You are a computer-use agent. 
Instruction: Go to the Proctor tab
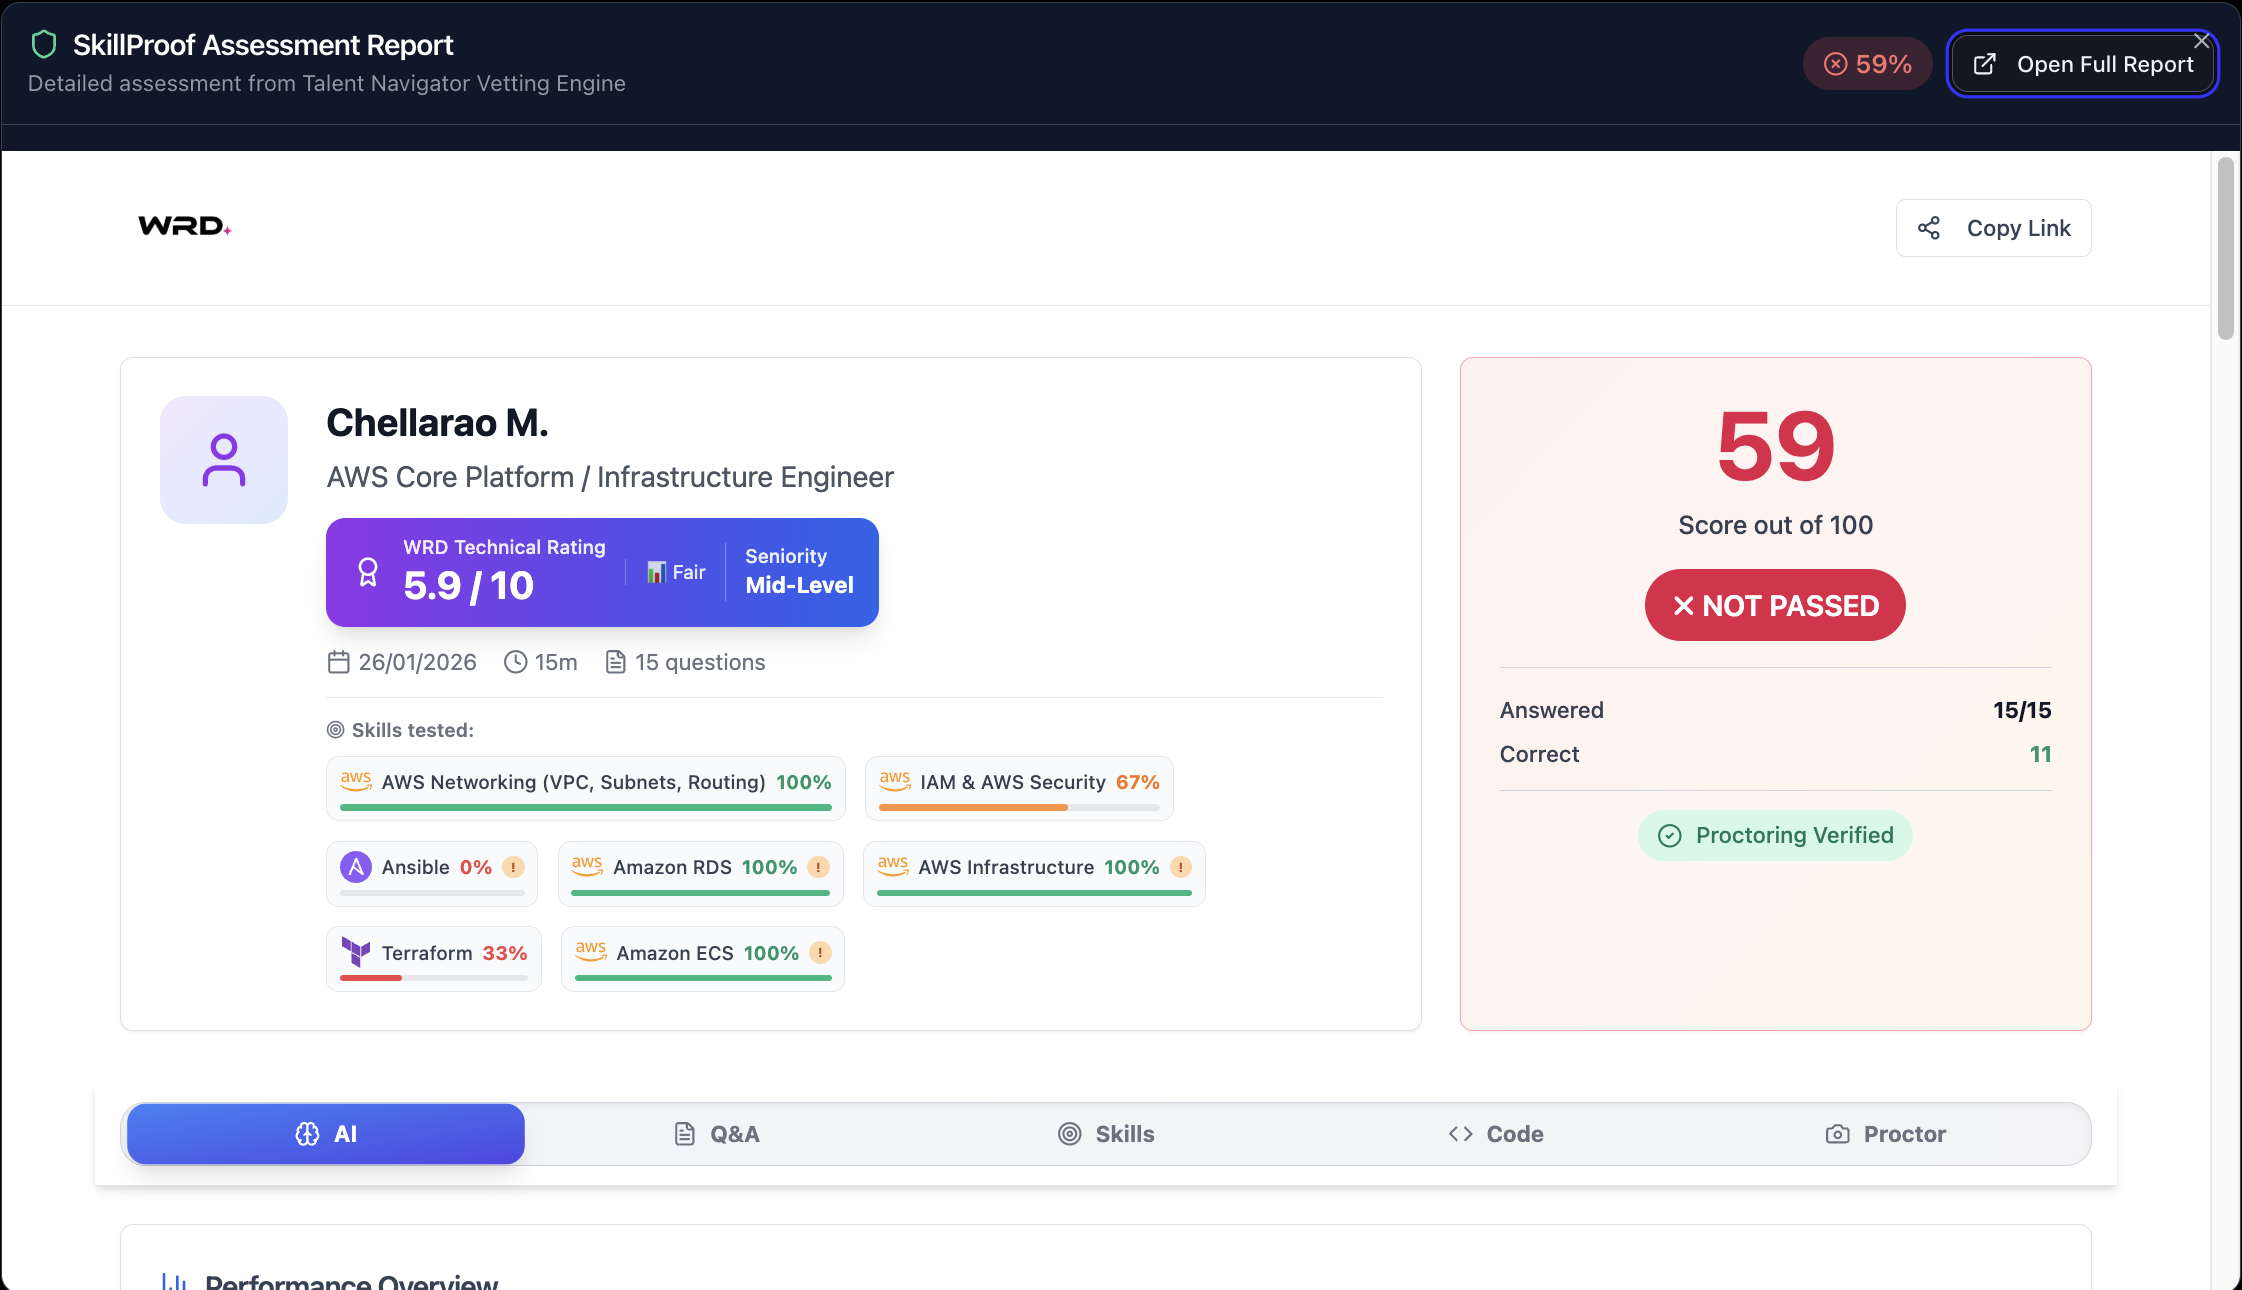(1886, 1134)
